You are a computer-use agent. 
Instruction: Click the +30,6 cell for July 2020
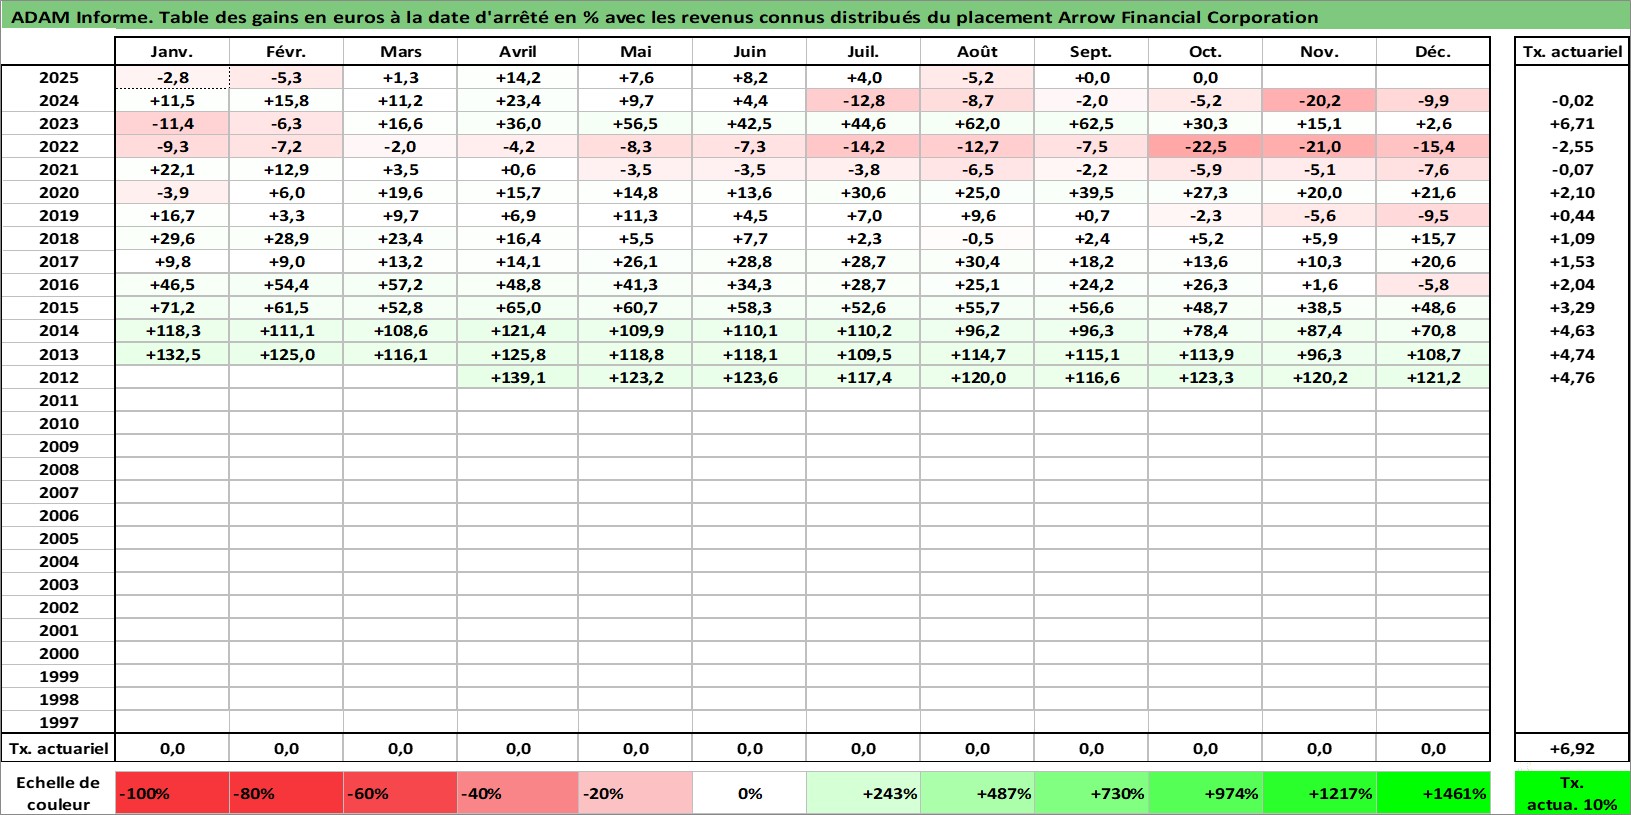click(x=863, y=192)
